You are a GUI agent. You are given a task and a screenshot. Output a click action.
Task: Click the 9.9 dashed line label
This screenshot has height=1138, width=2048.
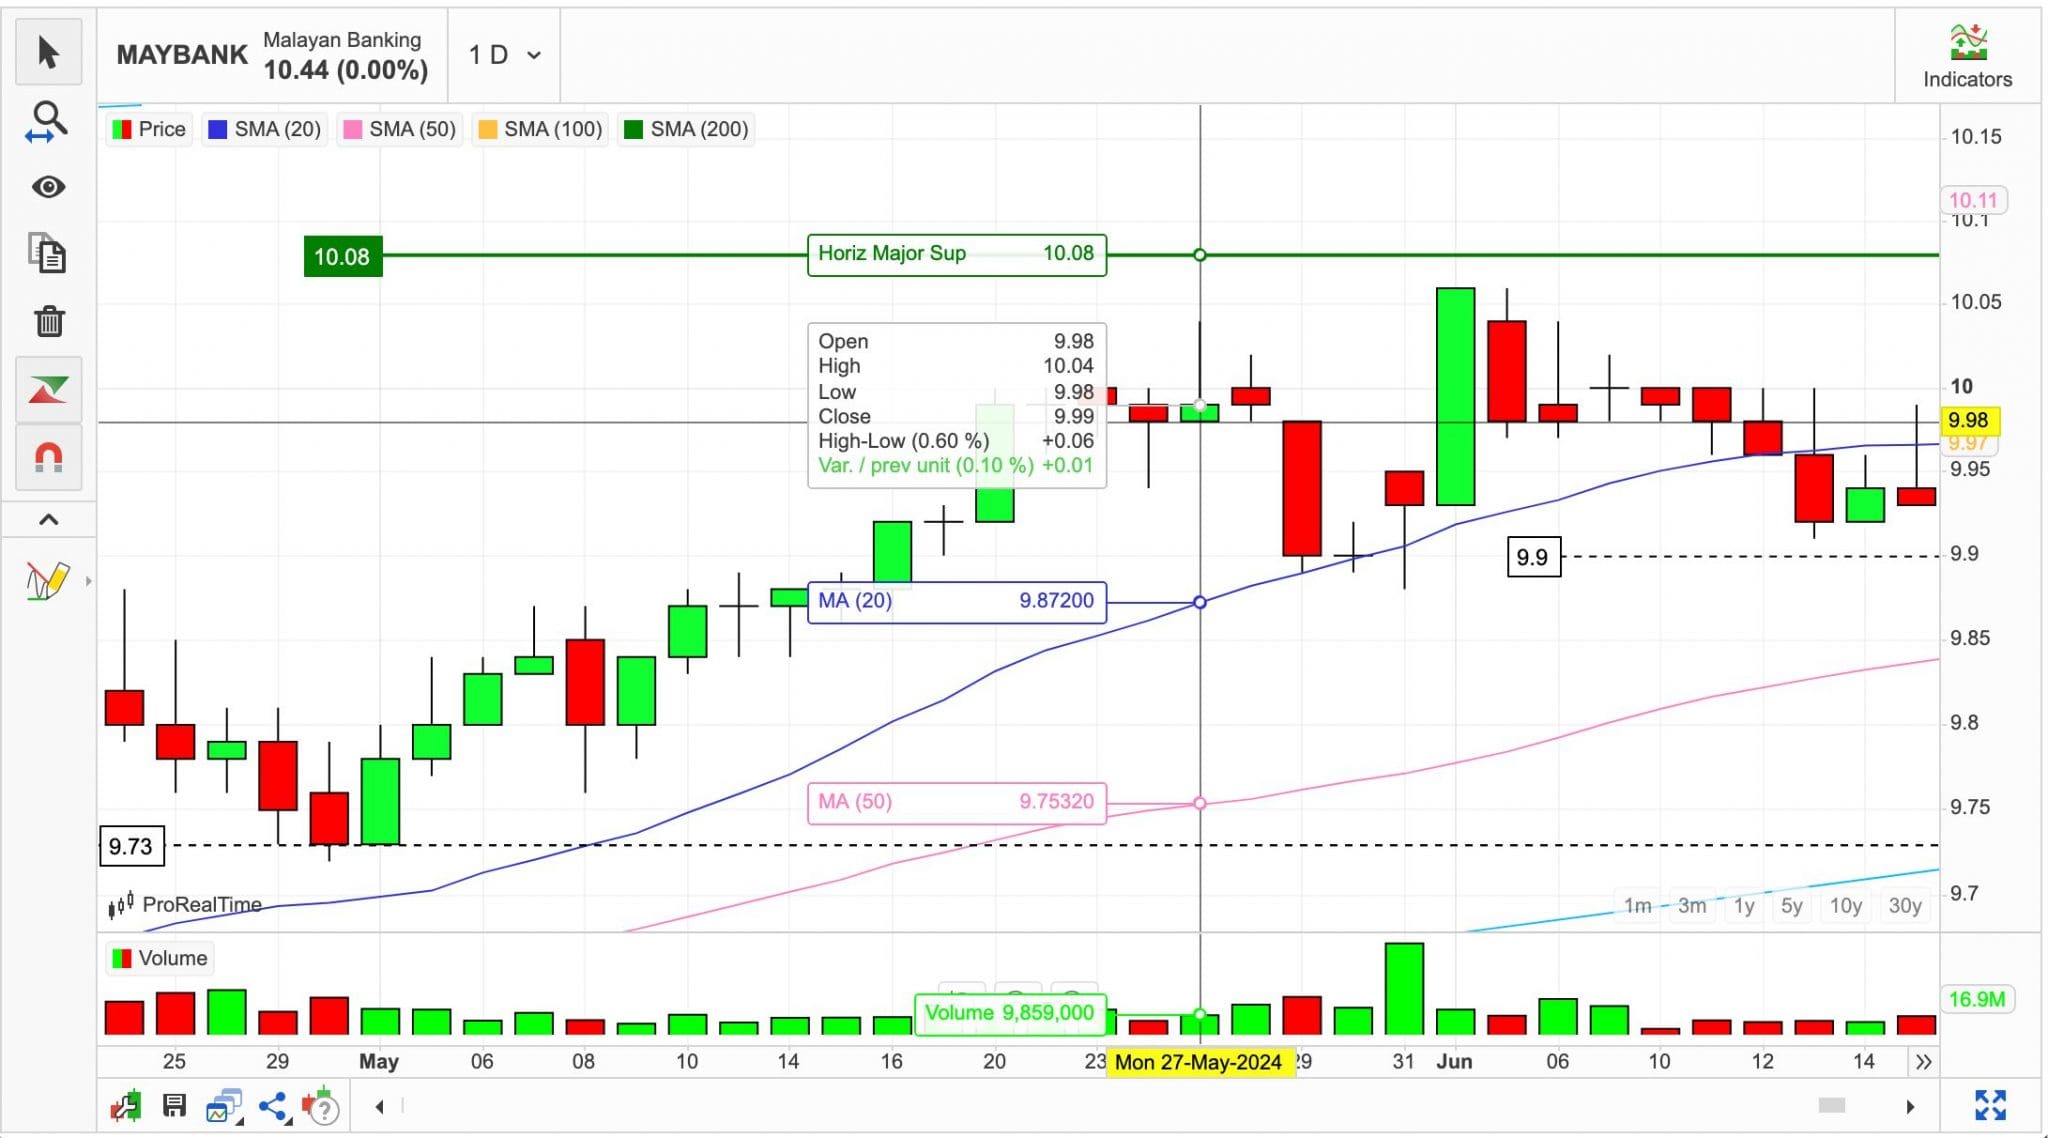pyautogui.click(x=1533, y=557)
